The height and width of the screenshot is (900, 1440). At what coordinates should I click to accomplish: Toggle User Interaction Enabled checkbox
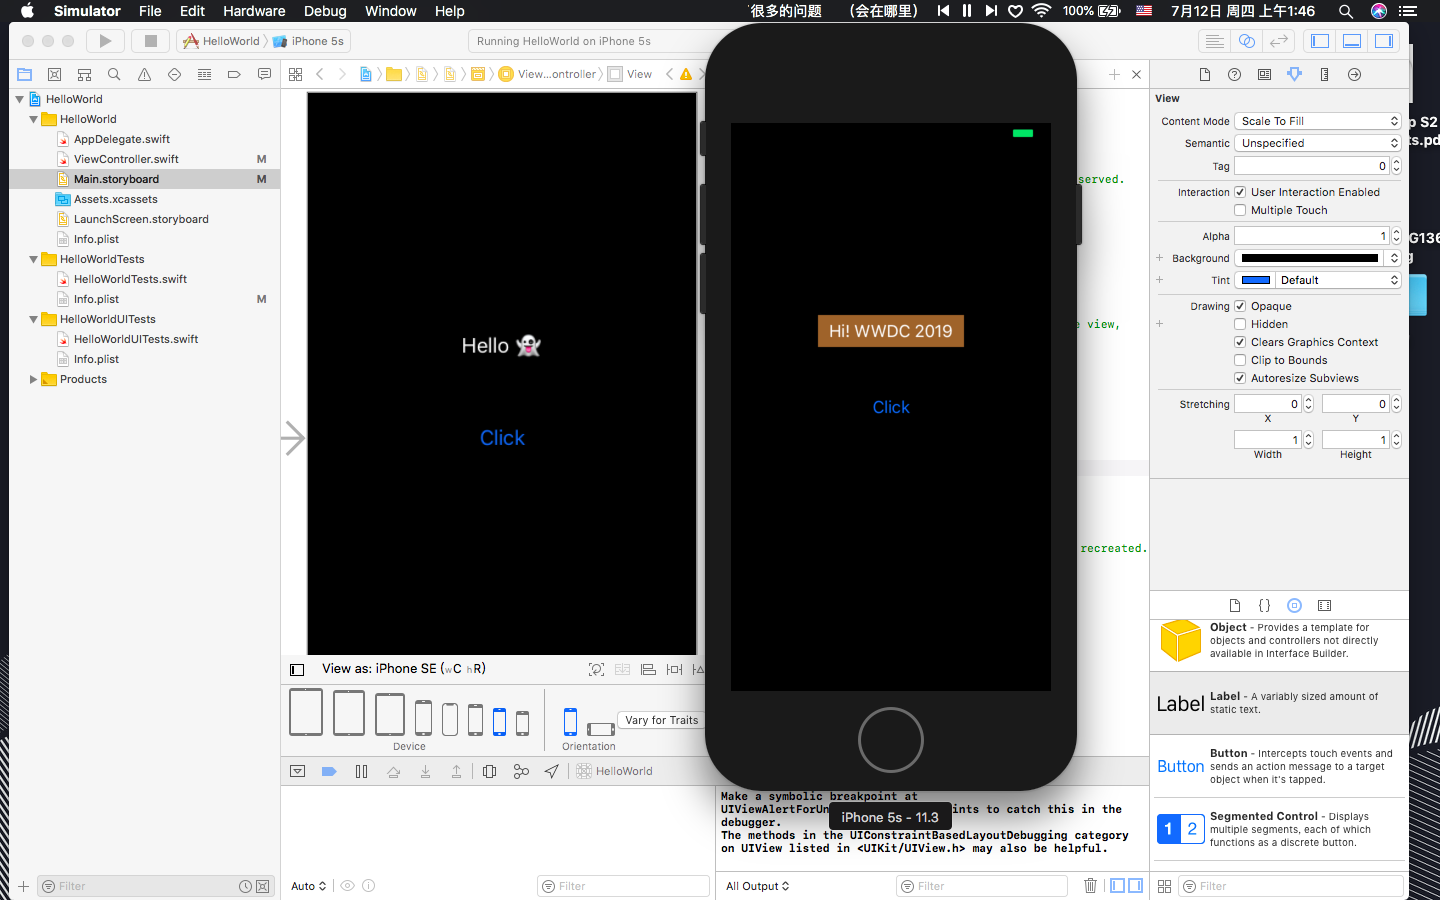point(1240,192)
